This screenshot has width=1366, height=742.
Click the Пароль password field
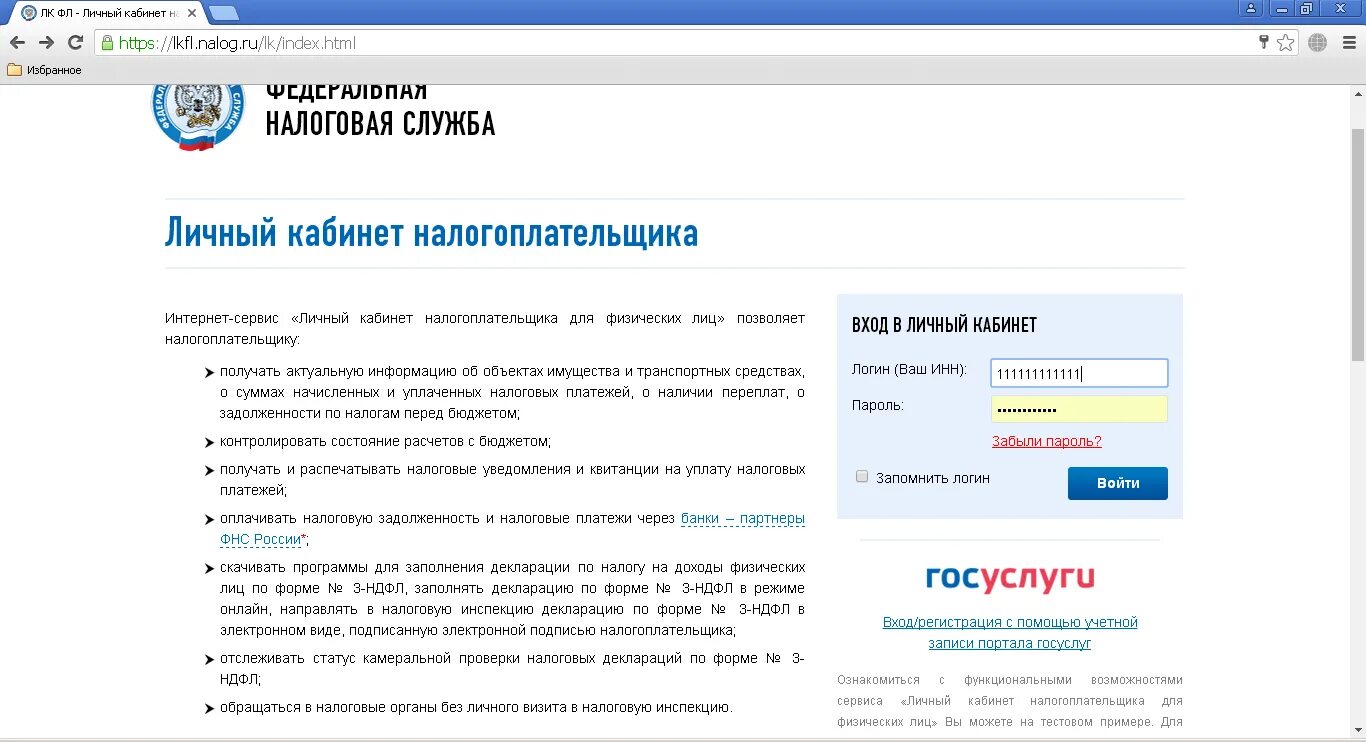1079,409
